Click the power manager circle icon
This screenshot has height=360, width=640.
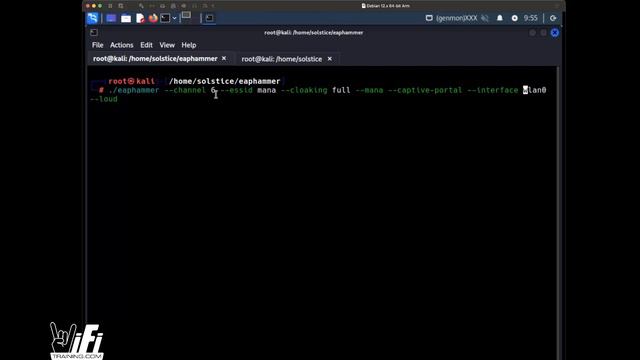pos(514,18)
